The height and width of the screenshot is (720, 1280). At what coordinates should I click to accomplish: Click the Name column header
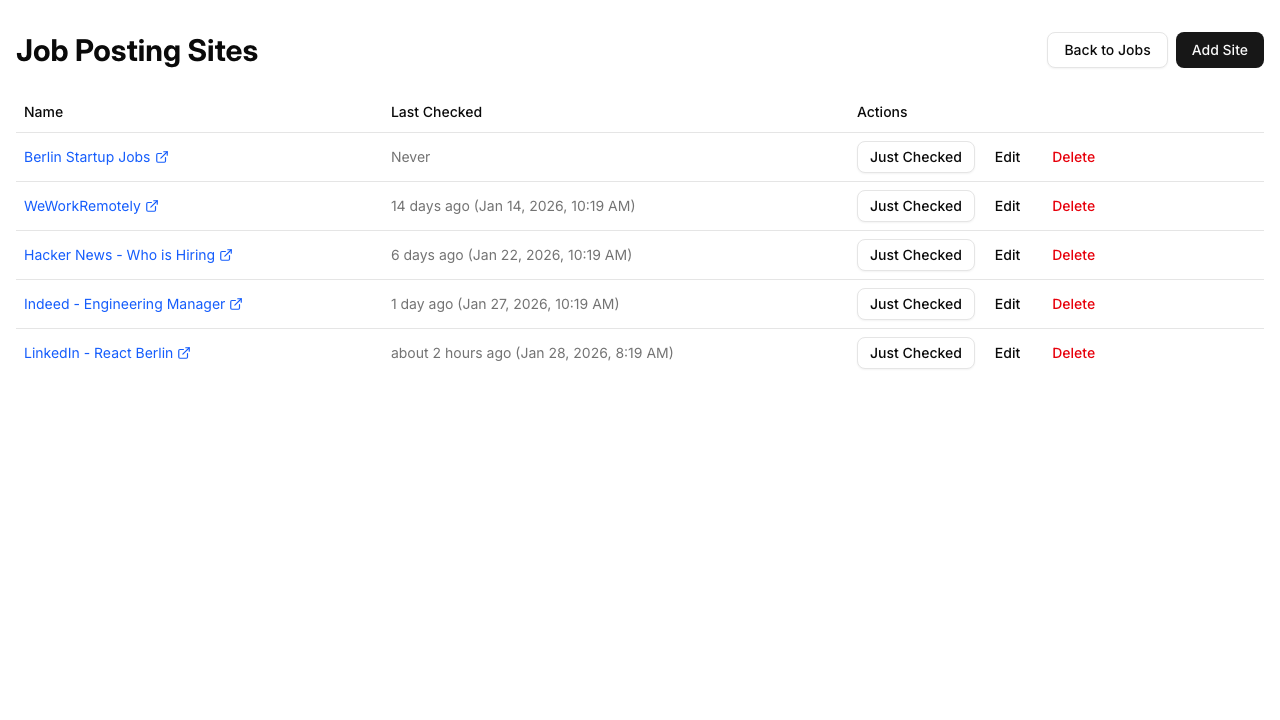click(43, 112)
